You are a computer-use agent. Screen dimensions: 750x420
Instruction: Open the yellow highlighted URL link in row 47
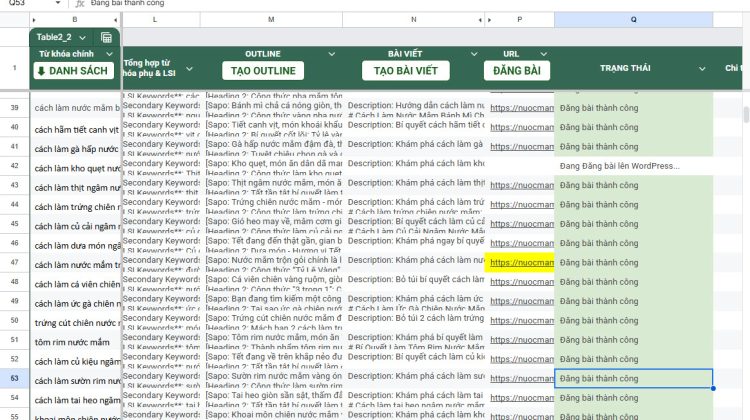[518, 263]
